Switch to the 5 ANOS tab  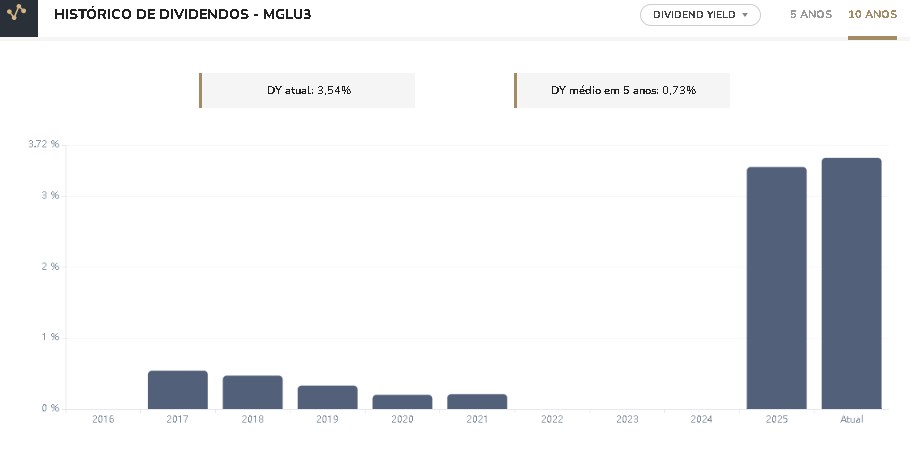click(810, 15)
